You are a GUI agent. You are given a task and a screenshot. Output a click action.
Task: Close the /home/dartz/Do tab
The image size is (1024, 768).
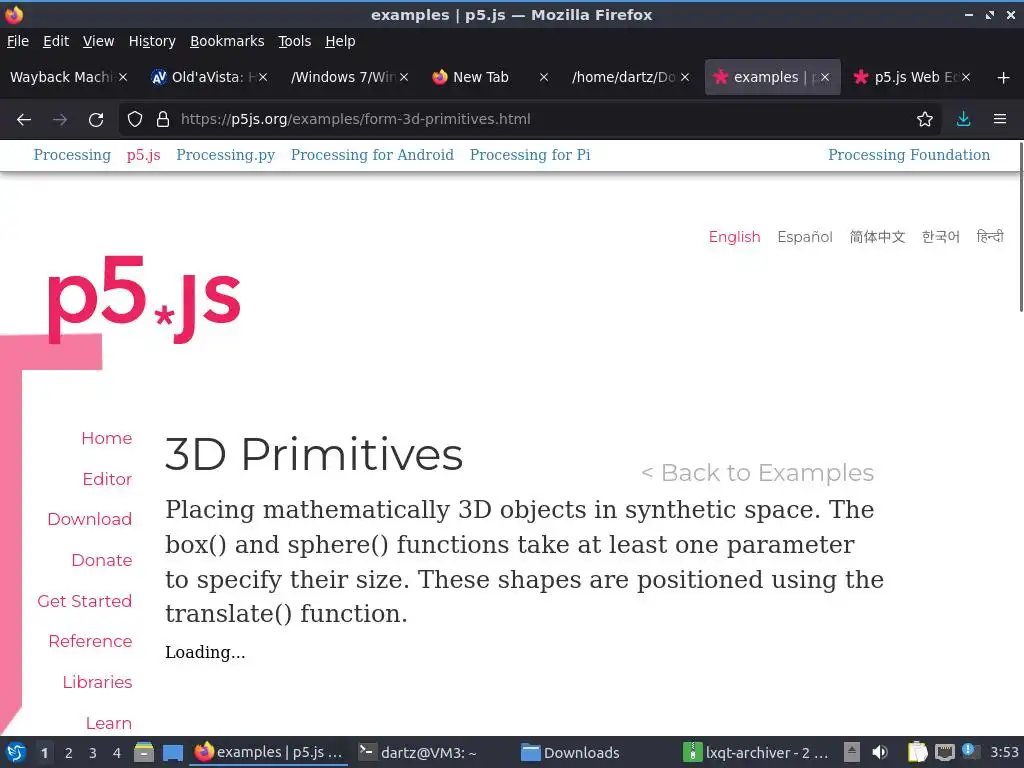tap(684, 77)
